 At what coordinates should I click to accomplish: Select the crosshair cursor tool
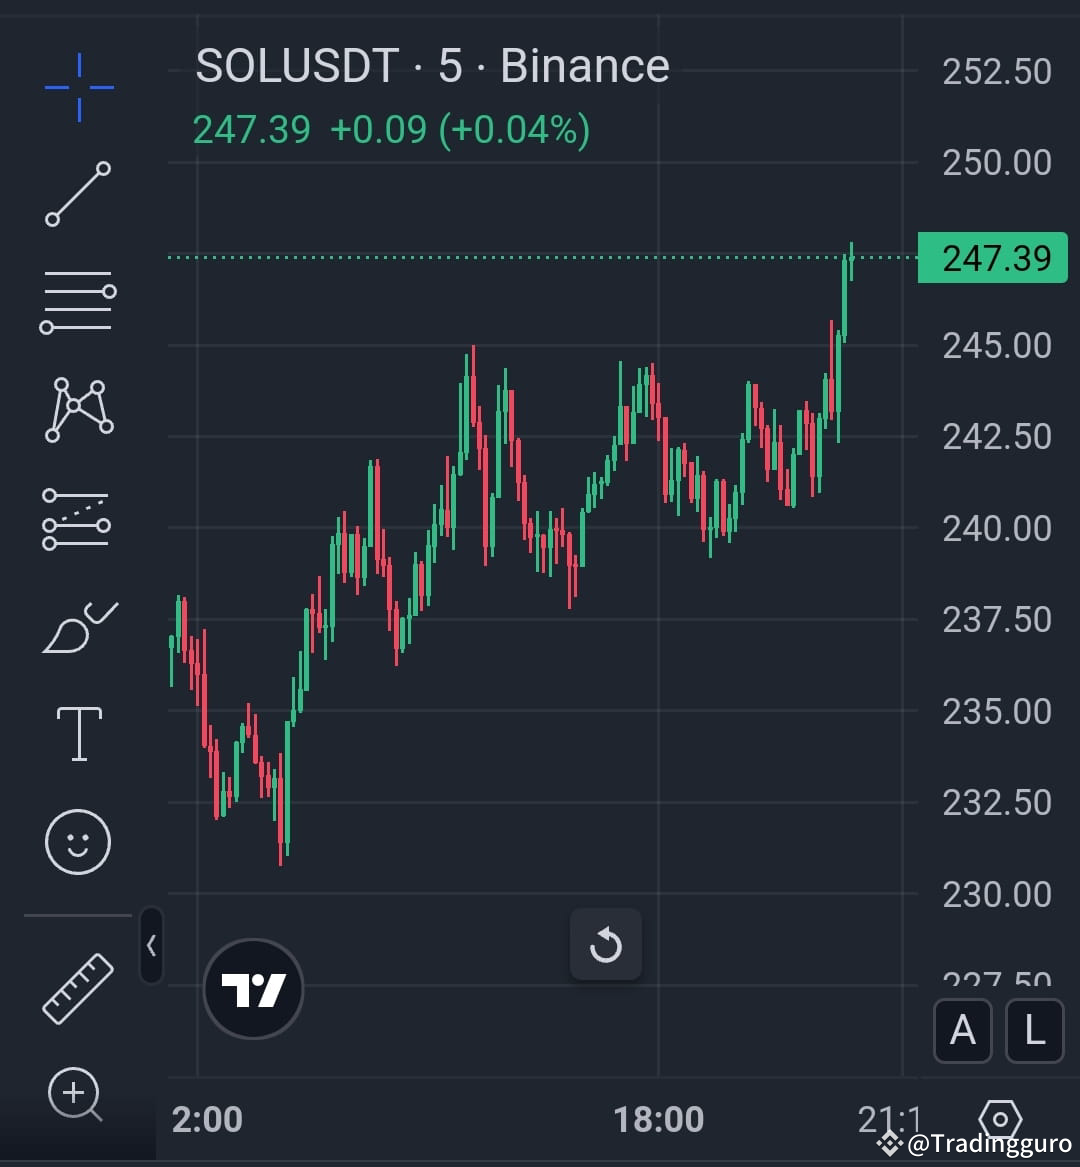point(77,86)
